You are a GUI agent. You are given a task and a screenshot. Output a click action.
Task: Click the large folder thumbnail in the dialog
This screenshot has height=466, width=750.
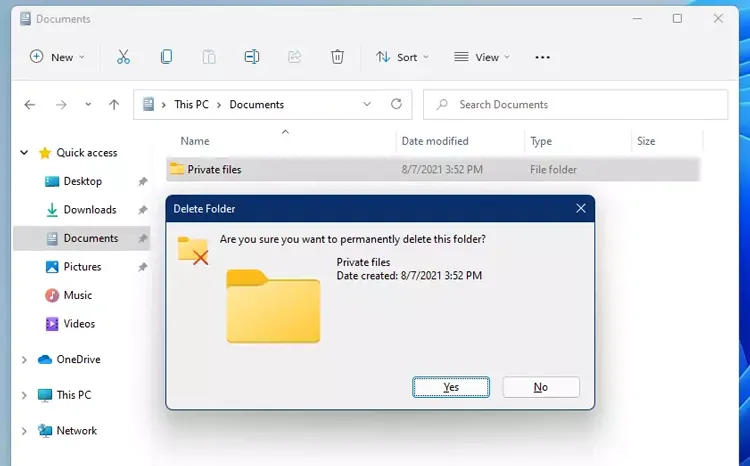click(273, 306)
